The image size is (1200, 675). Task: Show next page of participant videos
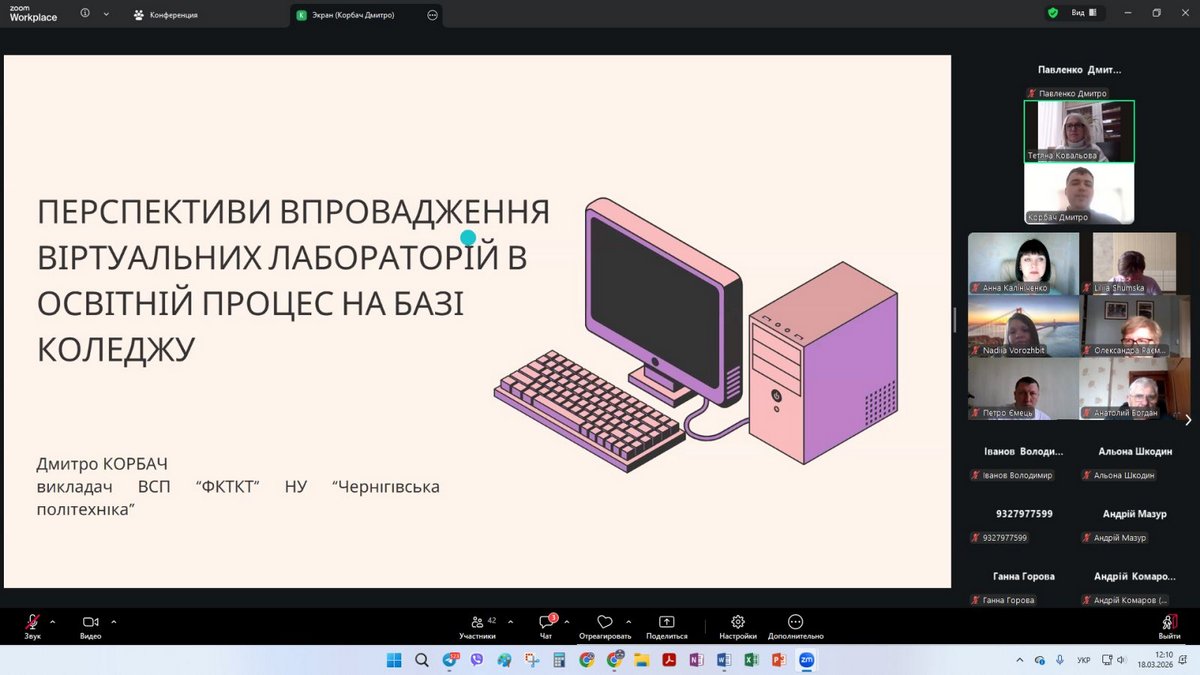pos(1188,420)
